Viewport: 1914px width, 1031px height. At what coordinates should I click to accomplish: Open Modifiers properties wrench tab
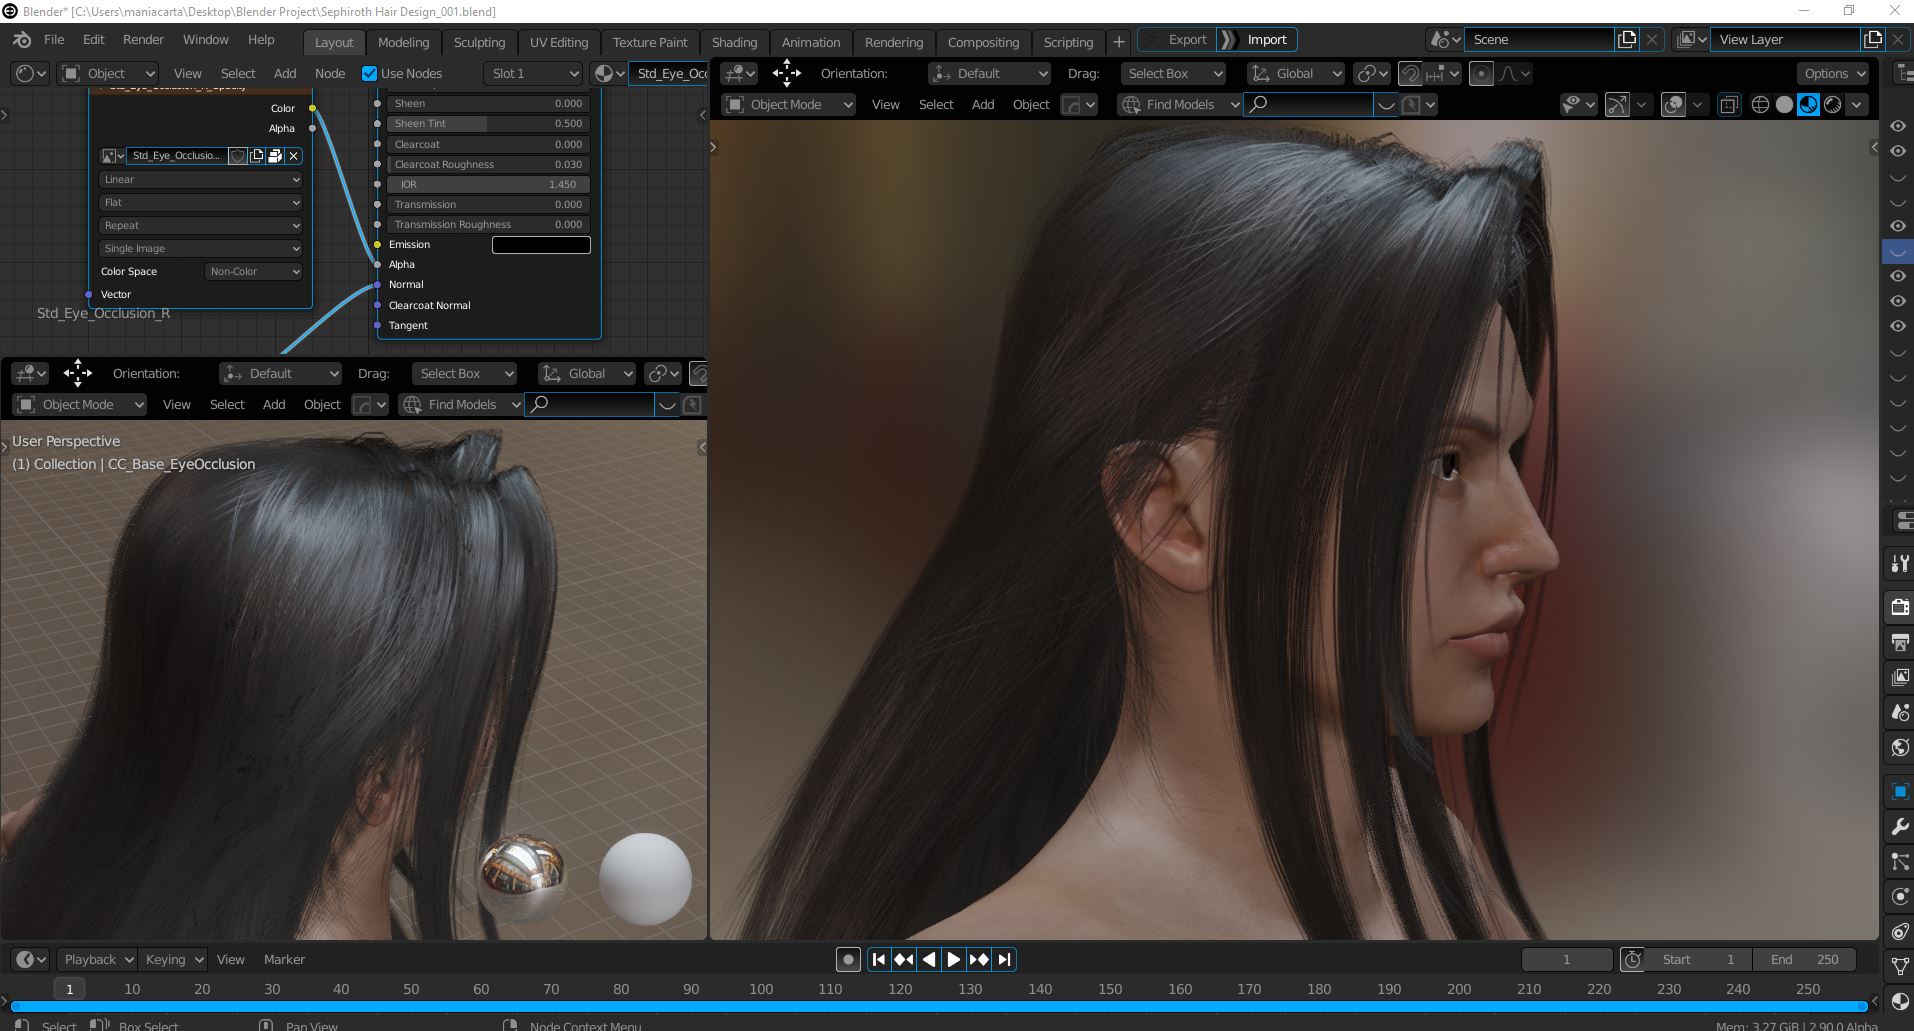[x=1900, y=826]
